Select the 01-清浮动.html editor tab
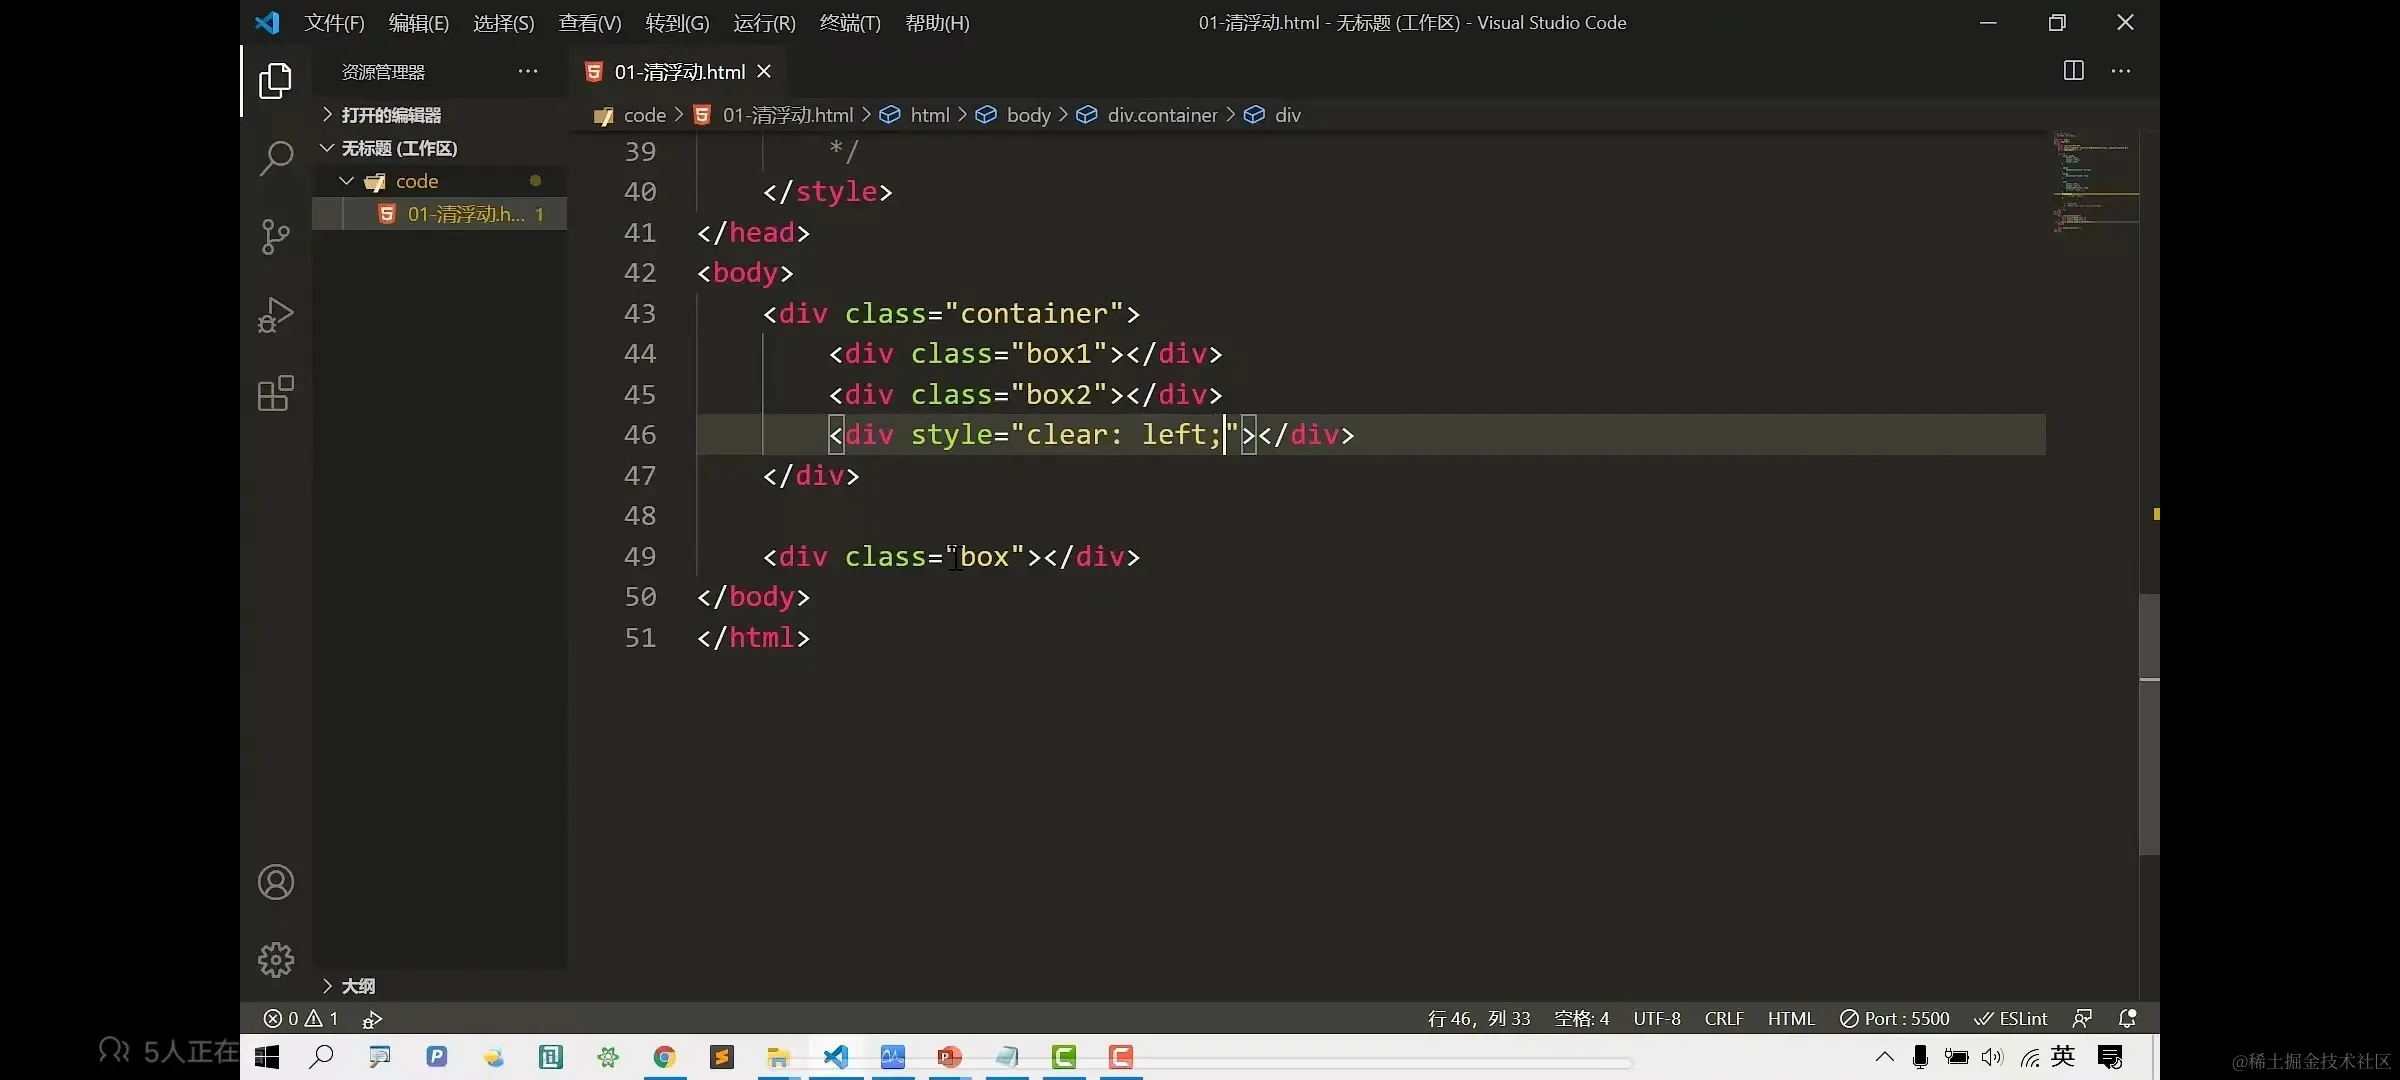The width and height of the screenshot is (2400, 1080). click(679, 72)
